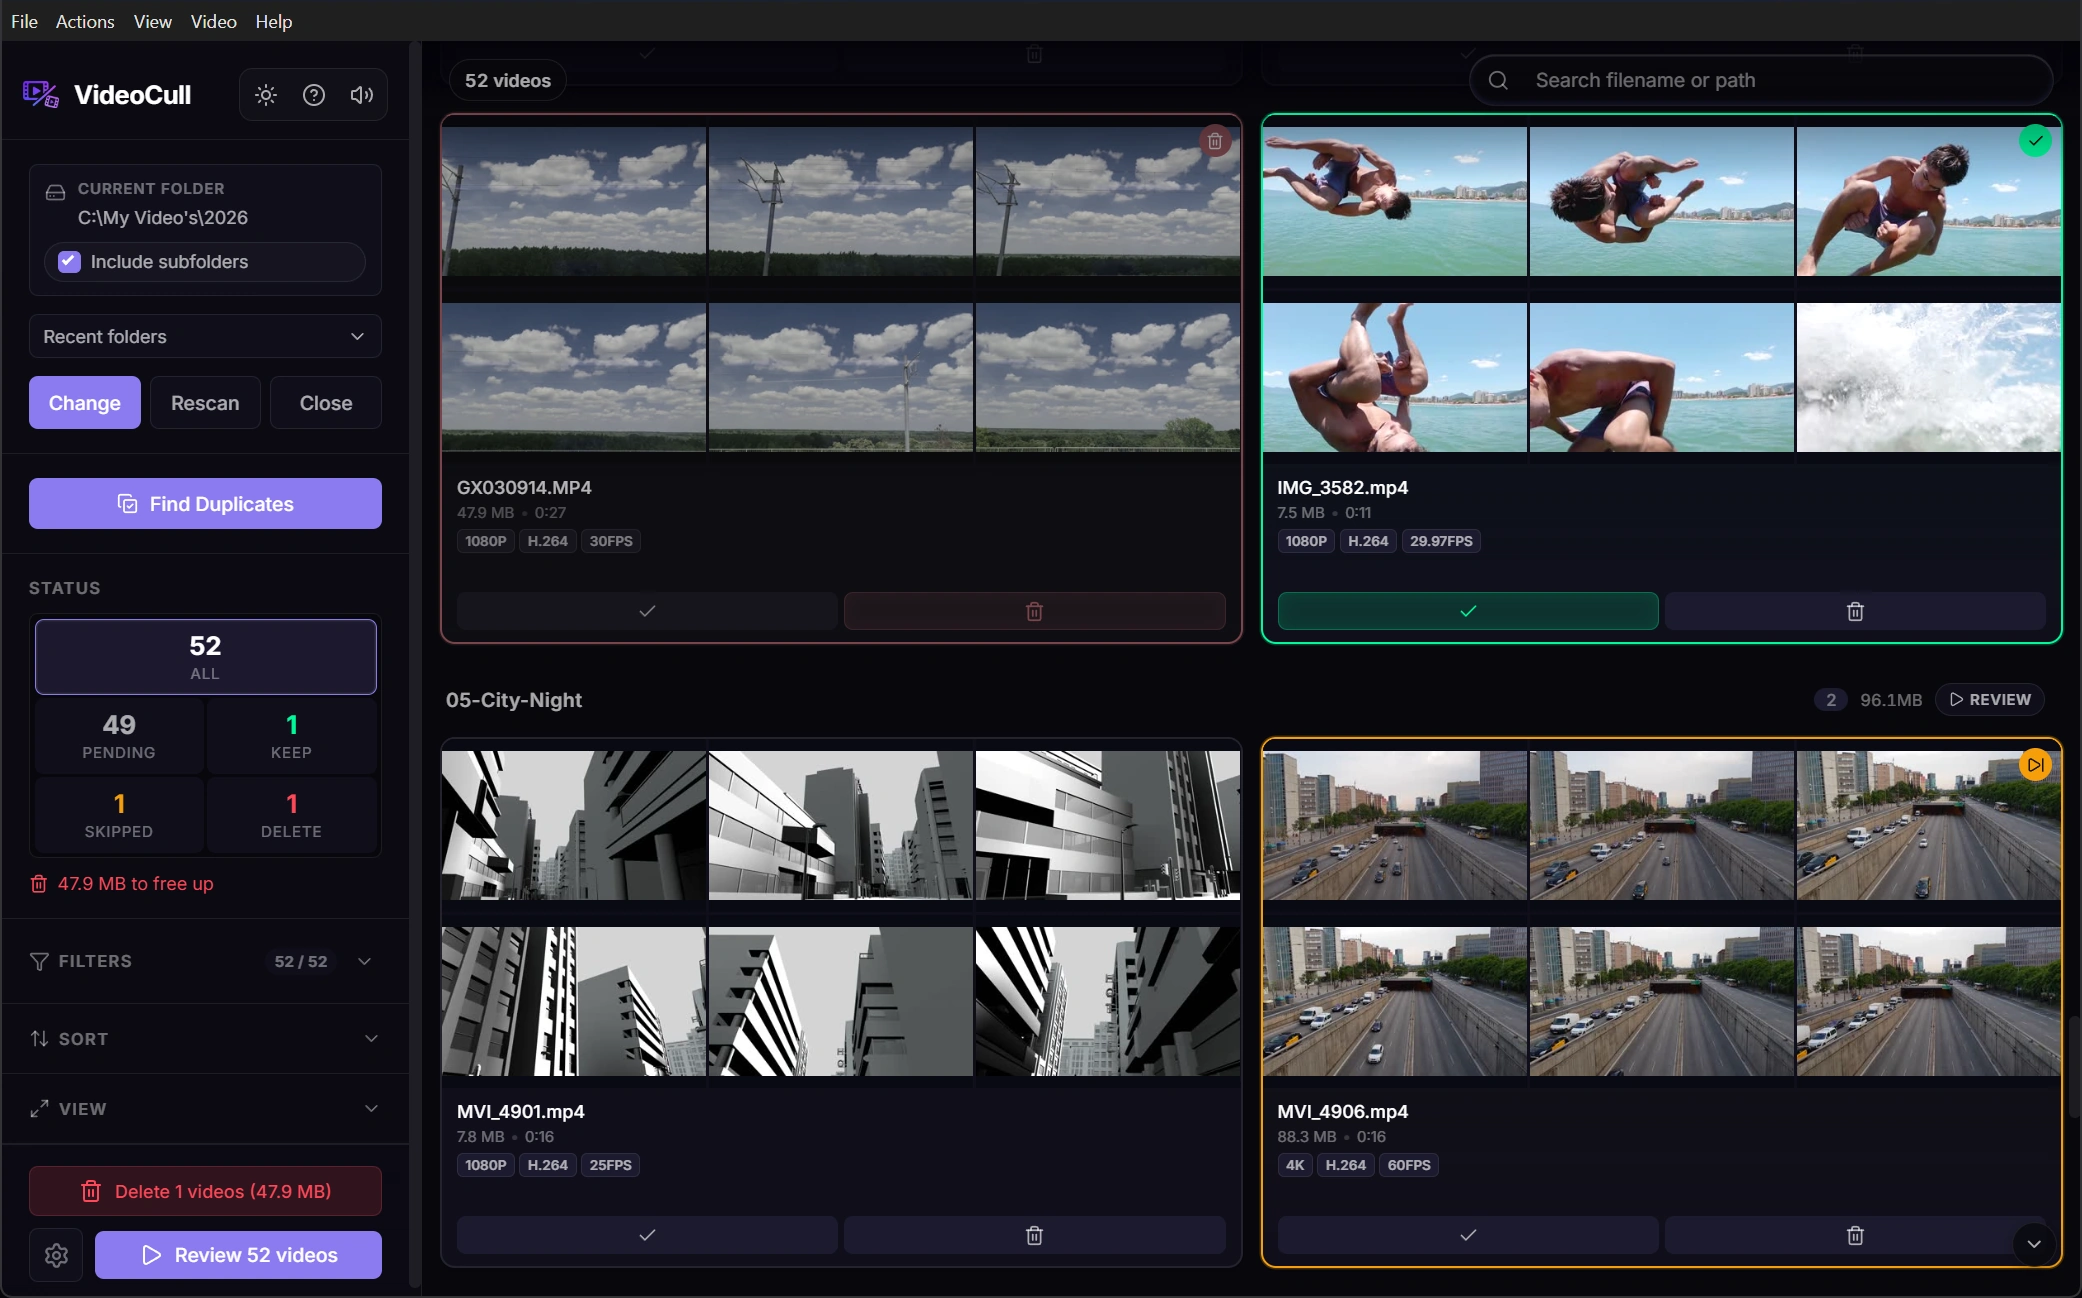Screen dimensions: 2082x1298
Task: Filter by PENDING 49 status
Action: click(x=119, y=736)
